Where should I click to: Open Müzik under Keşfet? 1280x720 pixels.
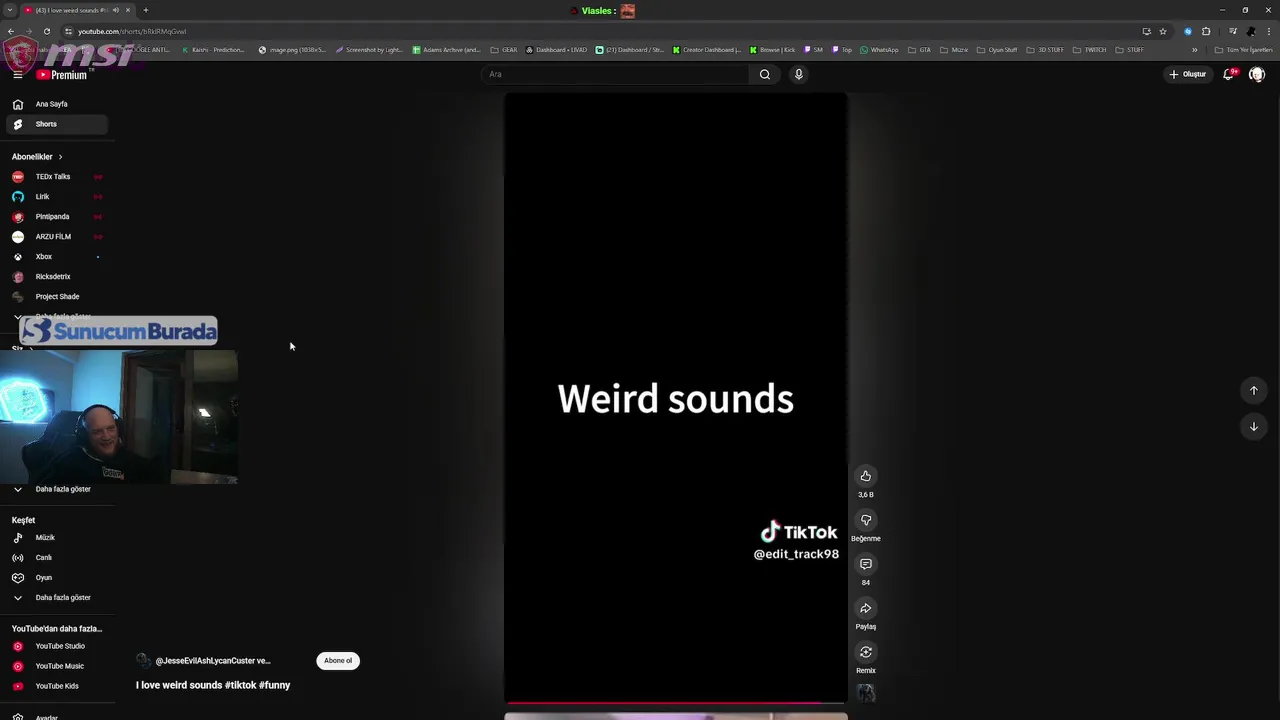click(58, 538)
